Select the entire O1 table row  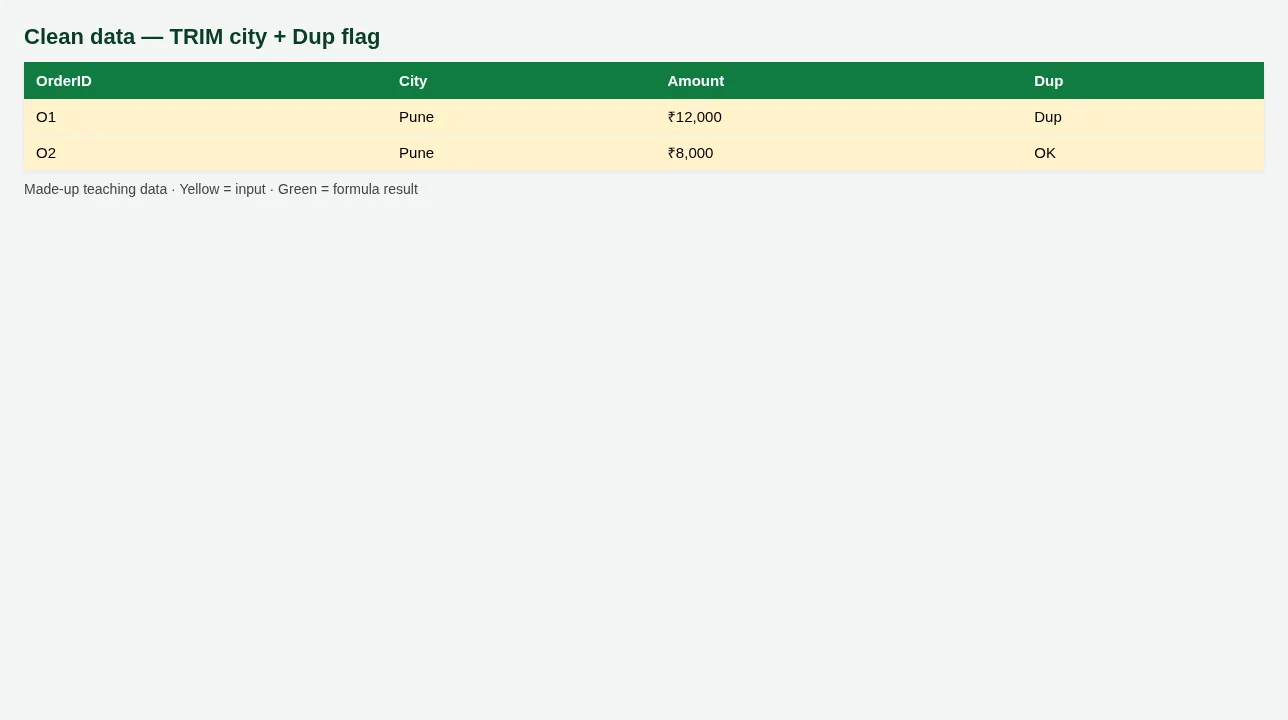tap(644, 117)
